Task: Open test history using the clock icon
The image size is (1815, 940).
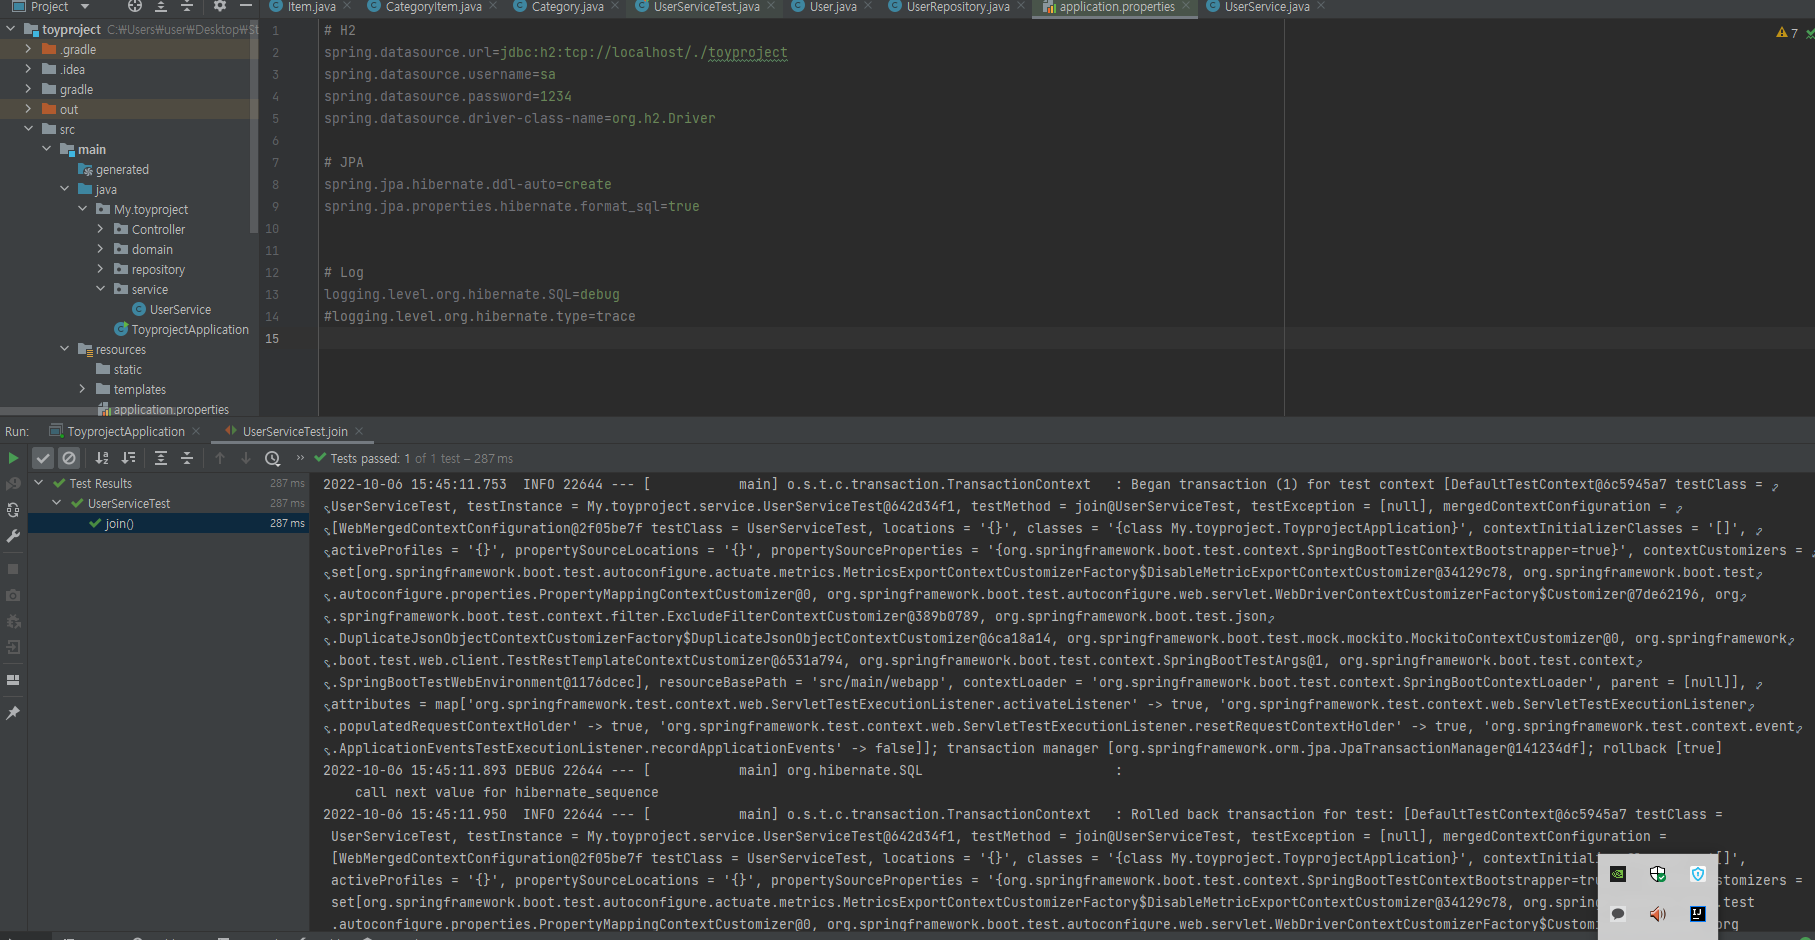Action: coord(272,458)
